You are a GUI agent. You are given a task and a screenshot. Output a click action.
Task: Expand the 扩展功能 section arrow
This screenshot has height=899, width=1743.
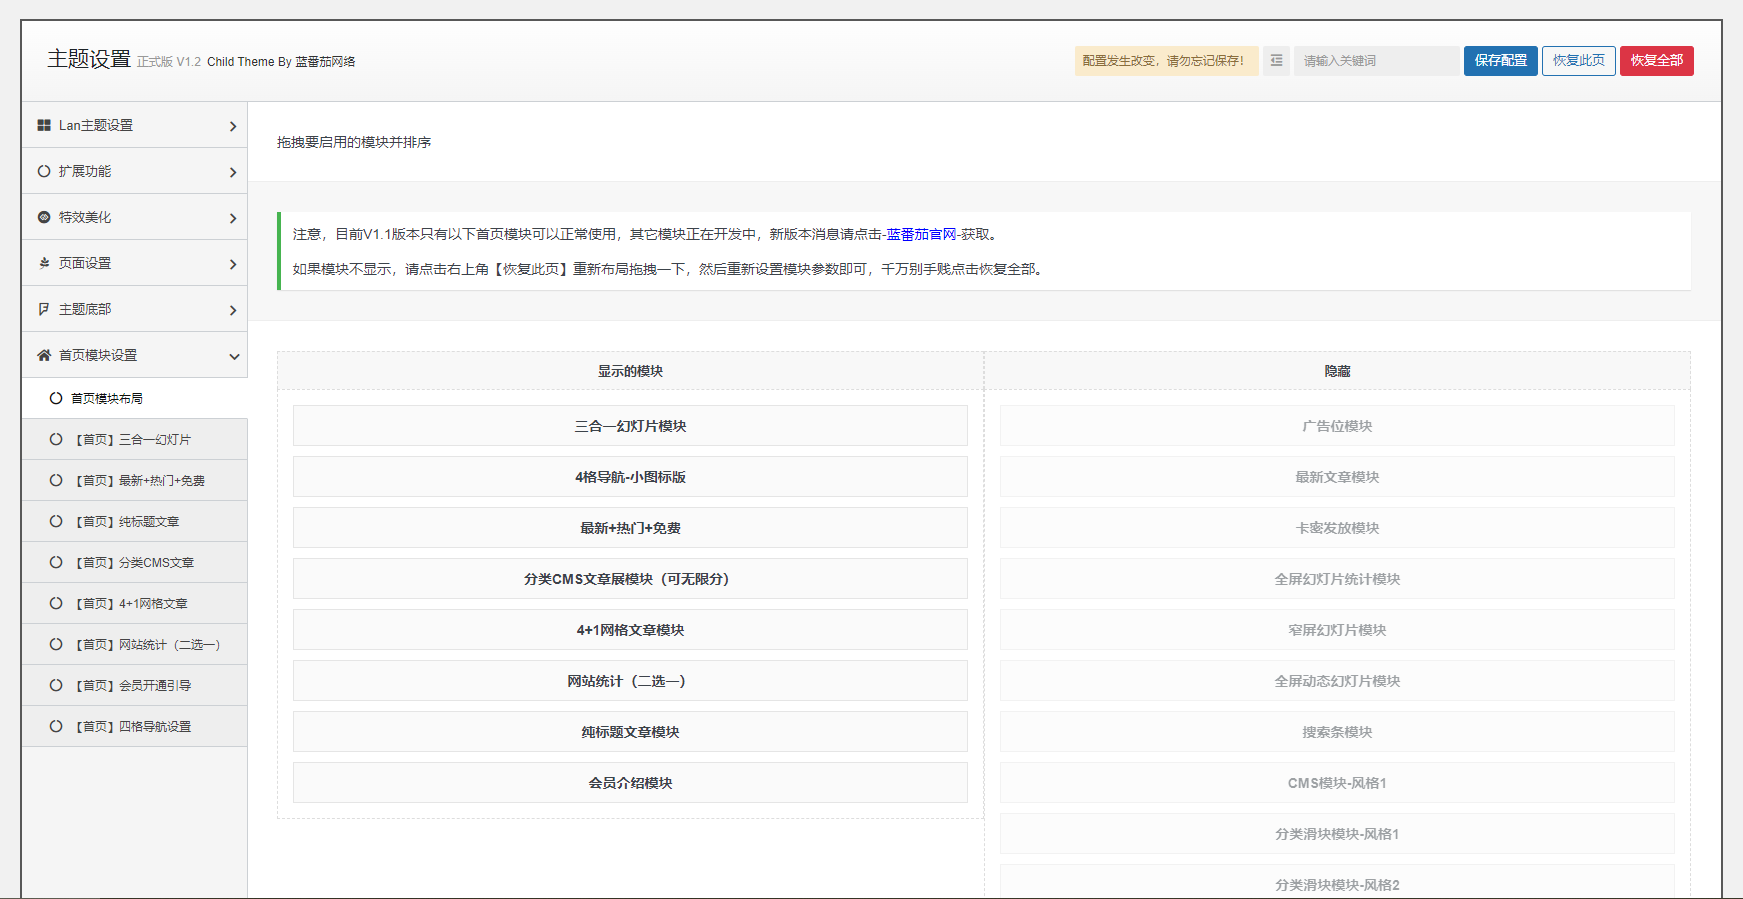click(x=233, y=172)
